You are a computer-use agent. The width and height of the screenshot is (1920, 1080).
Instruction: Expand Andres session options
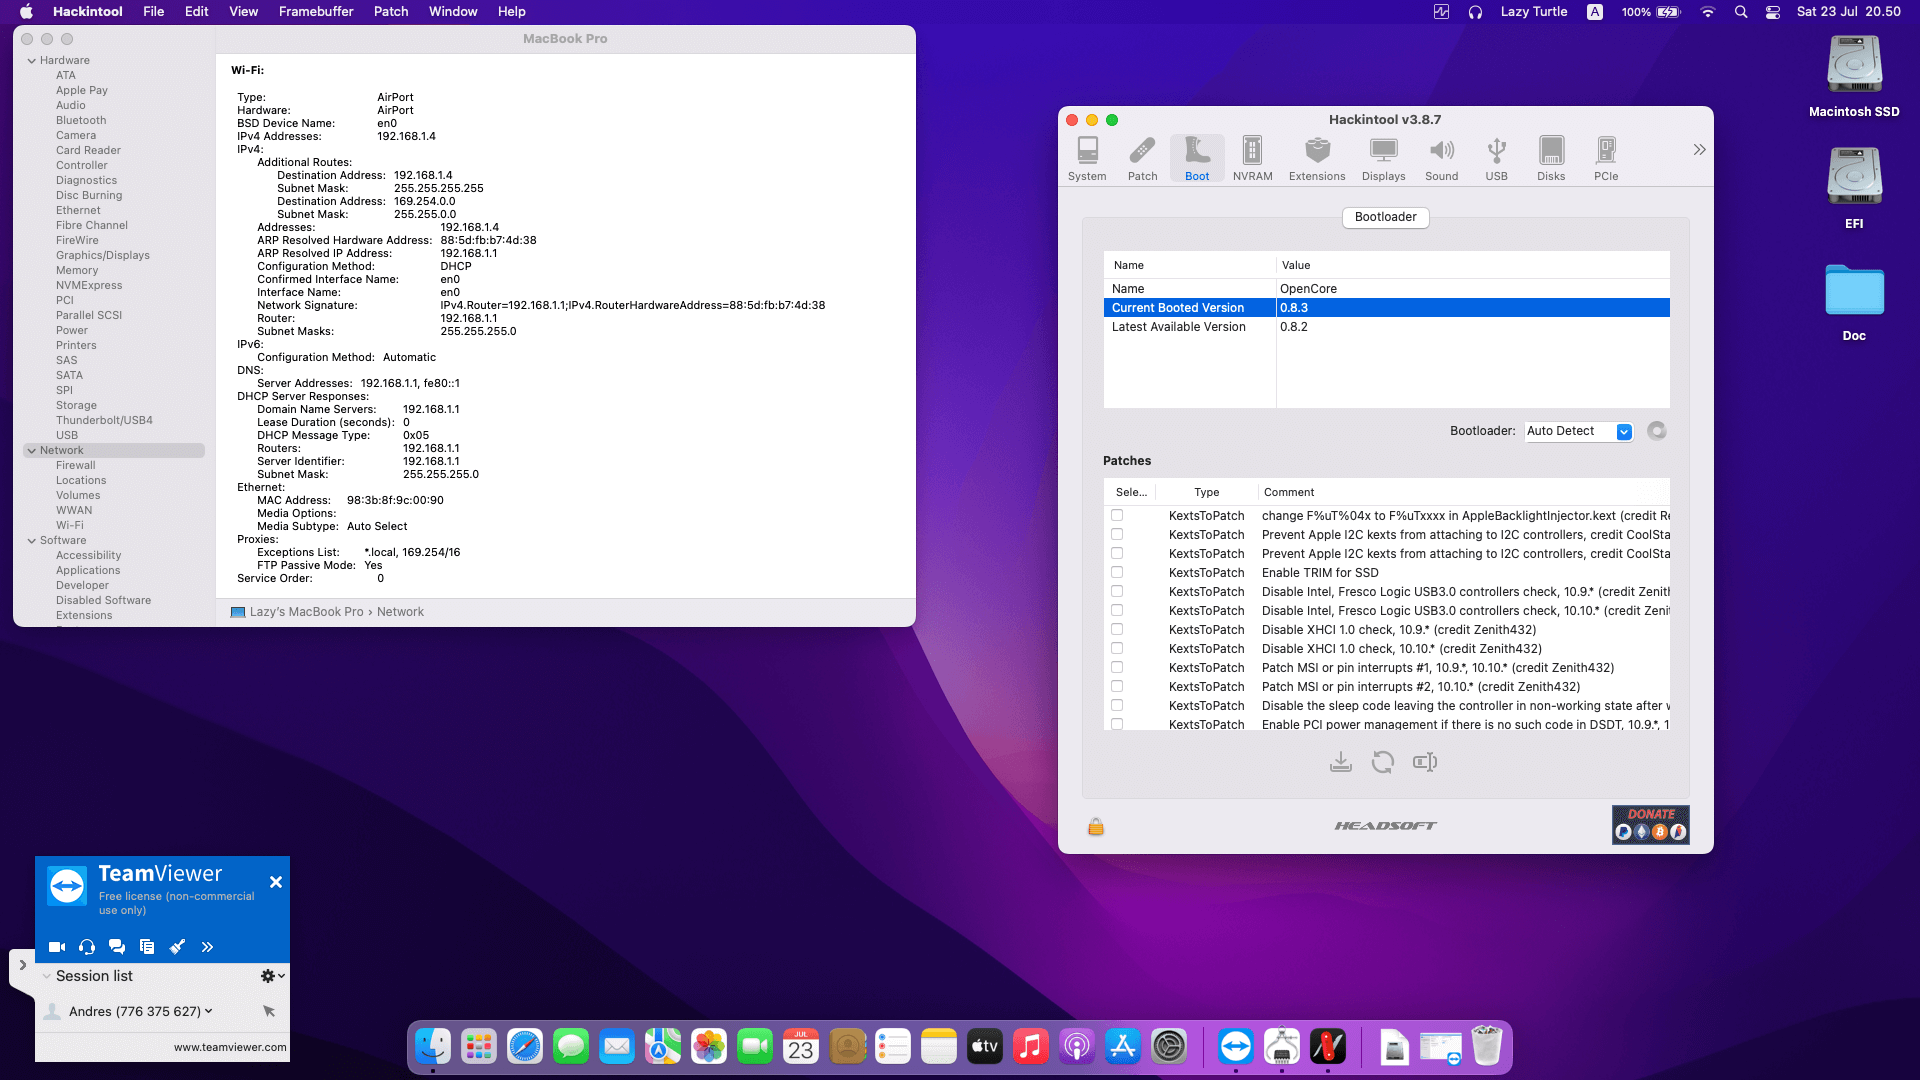tap(209, 1011)
